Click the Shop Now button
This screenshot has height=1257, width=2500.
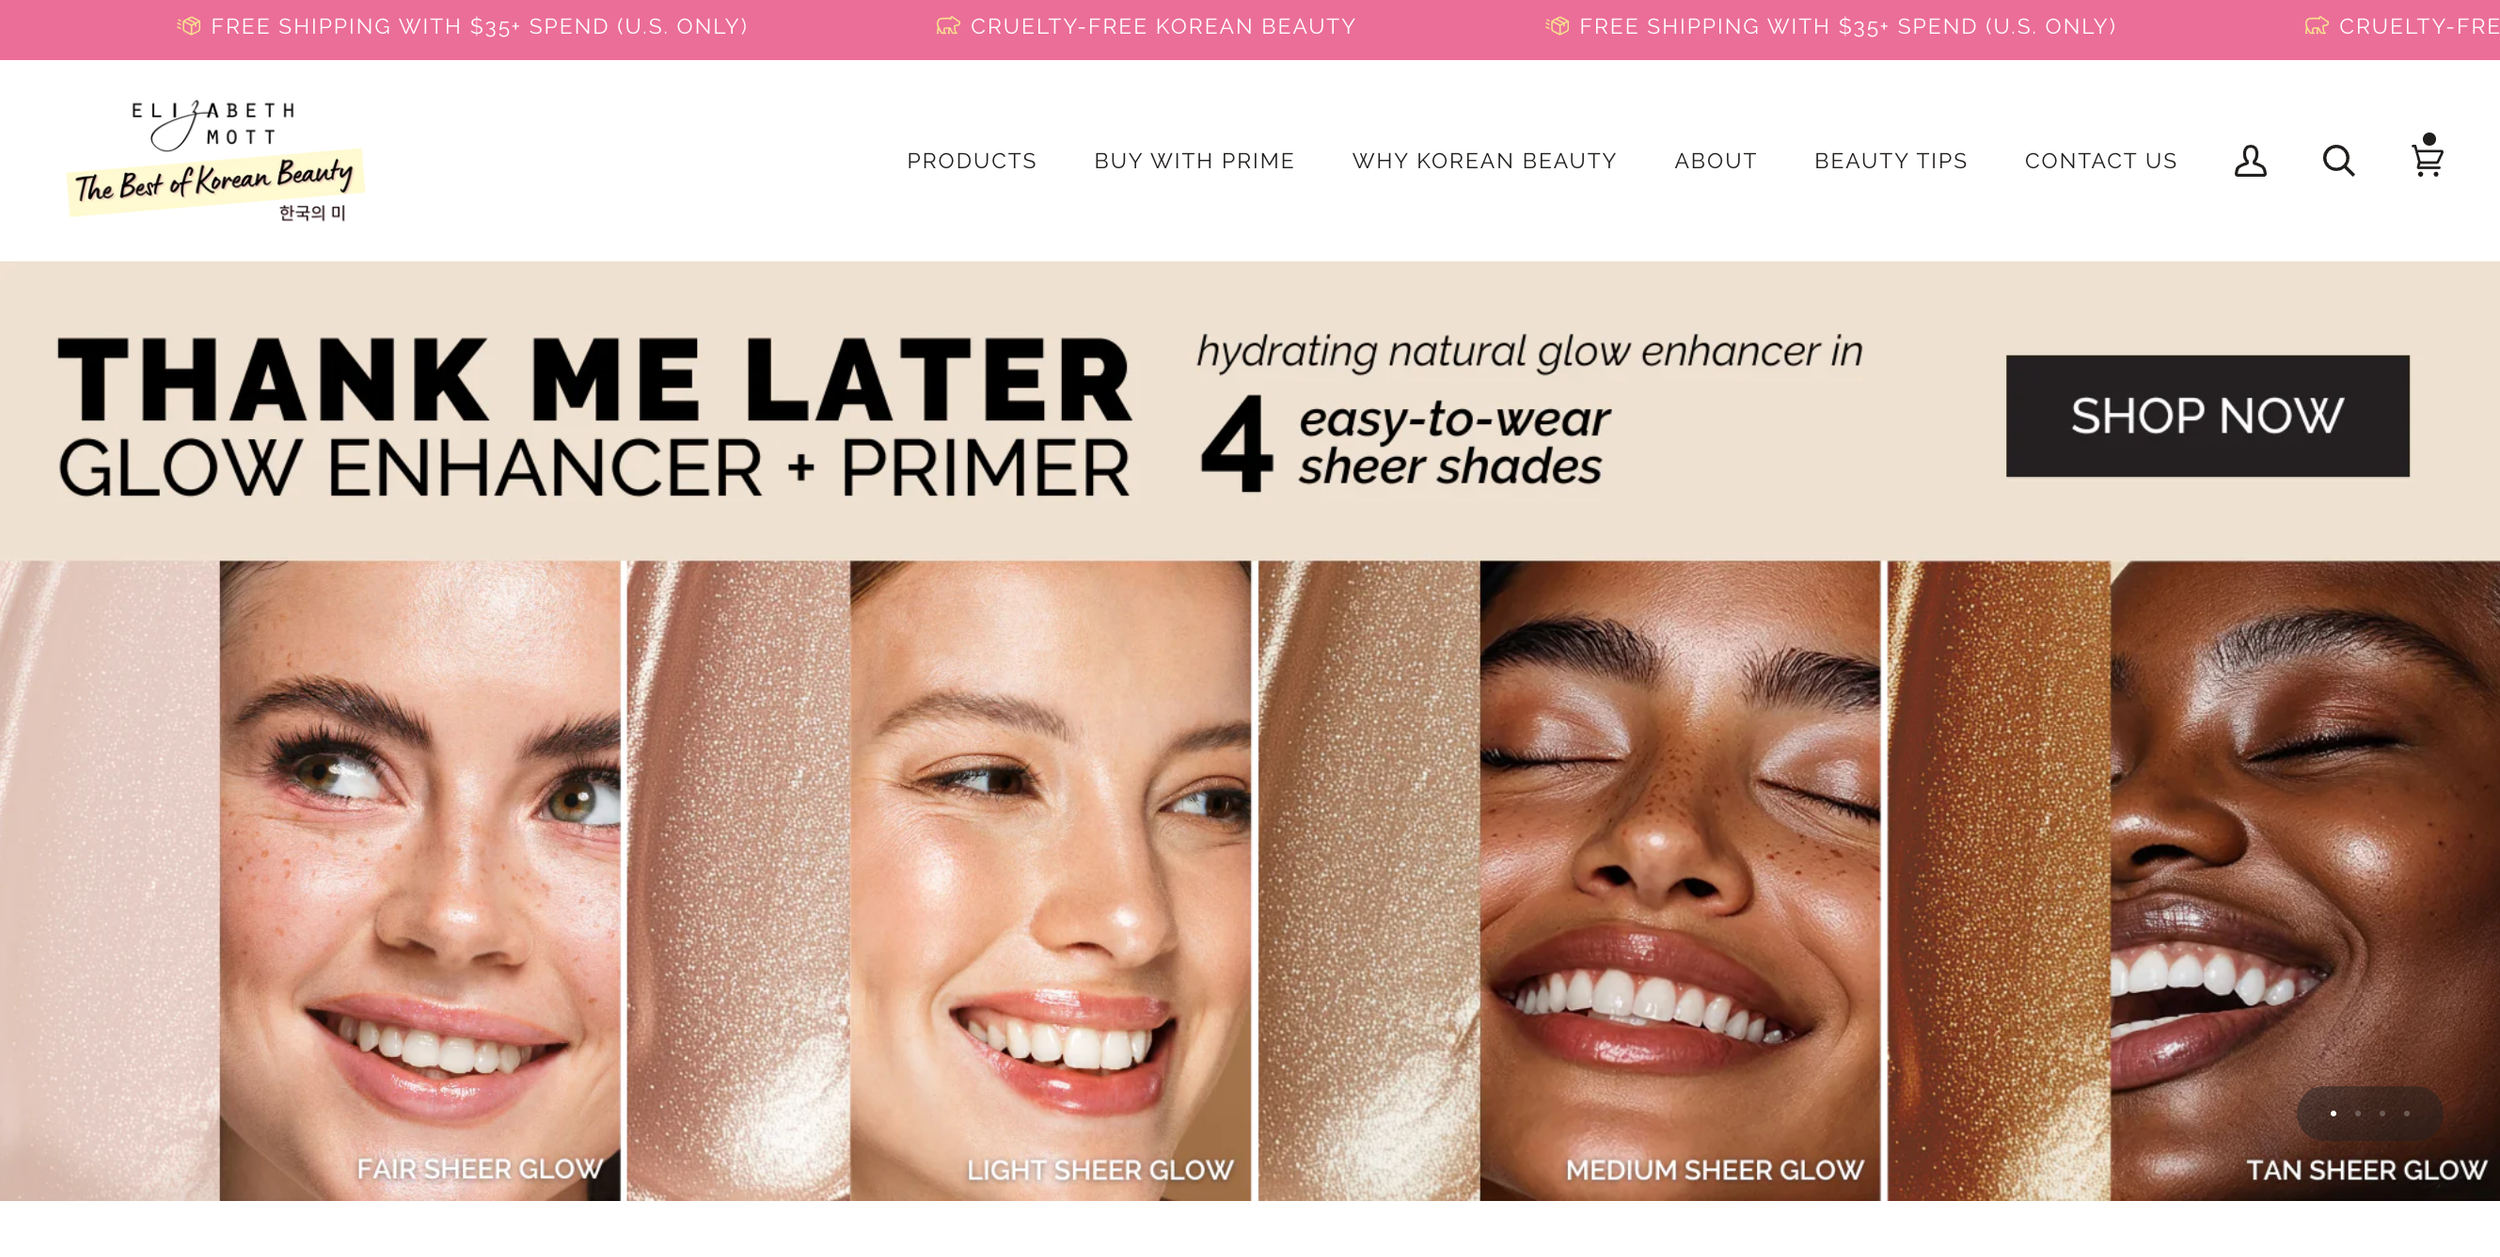(2207, 416)
